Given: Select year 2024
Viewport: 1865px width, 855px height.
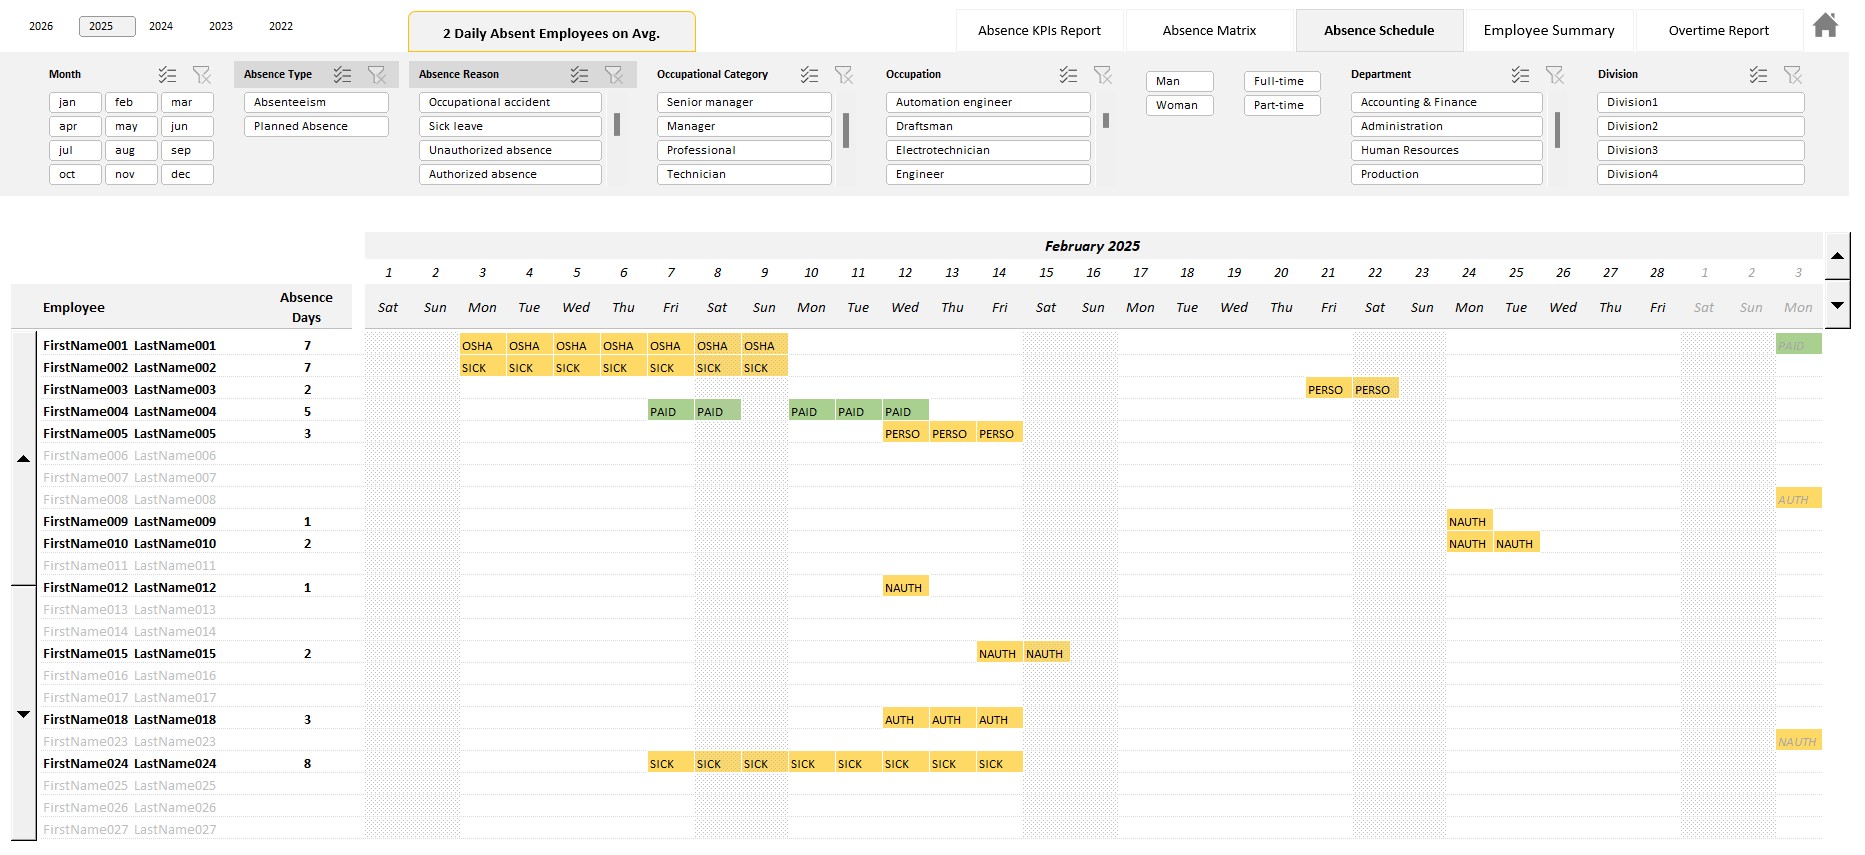Looking at the screenshot, I should pos(161,26).
